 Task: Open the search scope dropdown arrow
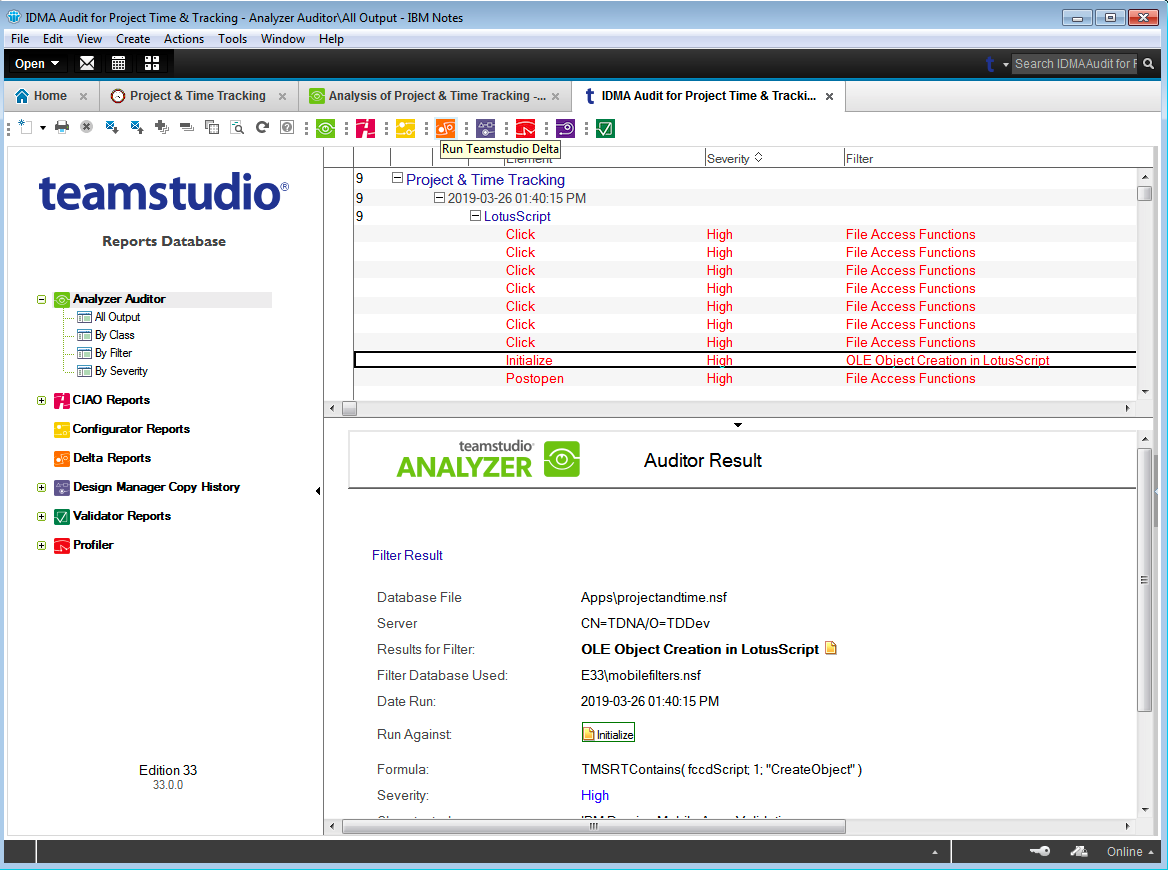click(1006, 65)
